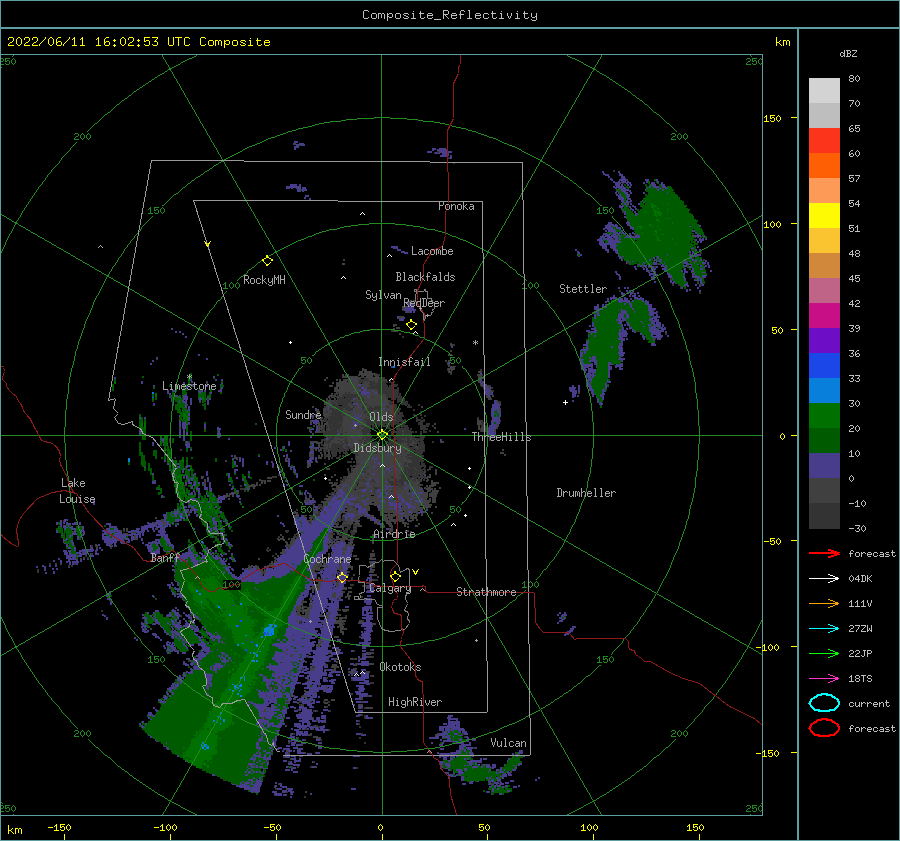This screenshot has height=841, width=900.
Task: Click the white 04DK arrow icon
Action: pos(824,579)
